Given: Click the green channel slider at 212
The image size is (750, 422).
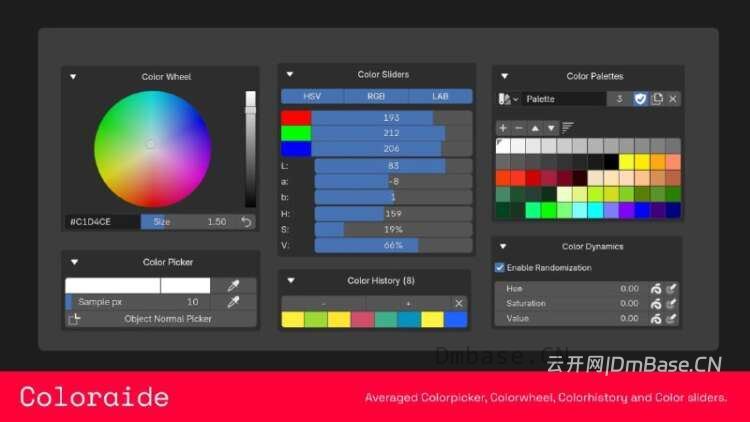Looking at the screenshot, I should coord(392,133).
